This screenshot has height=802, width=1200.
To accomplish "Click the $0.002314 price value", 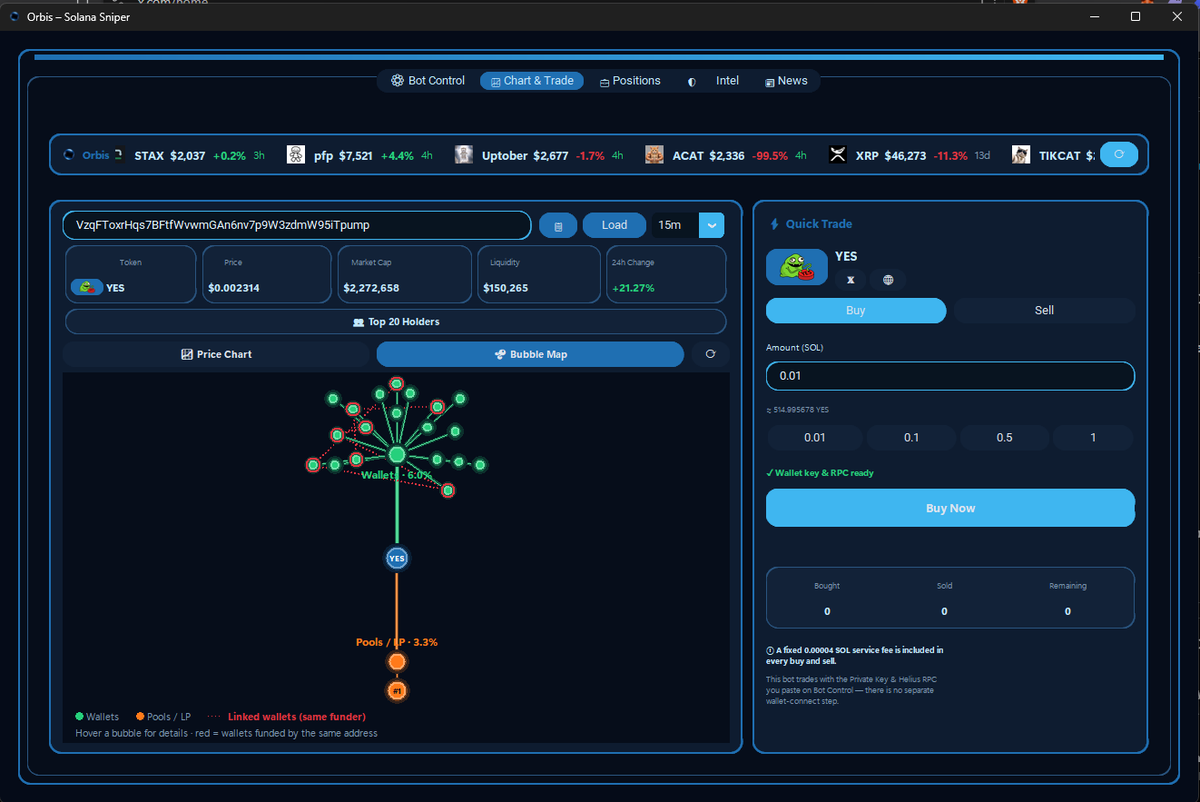I will [235, 288].
